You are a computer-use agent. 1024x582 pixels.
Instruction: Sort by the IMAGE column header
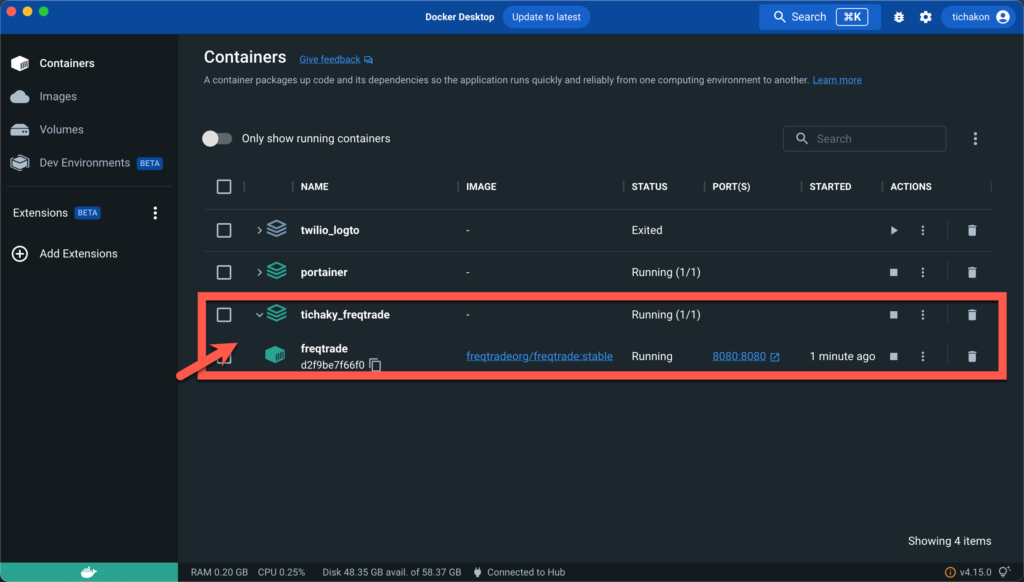[481, 187]
